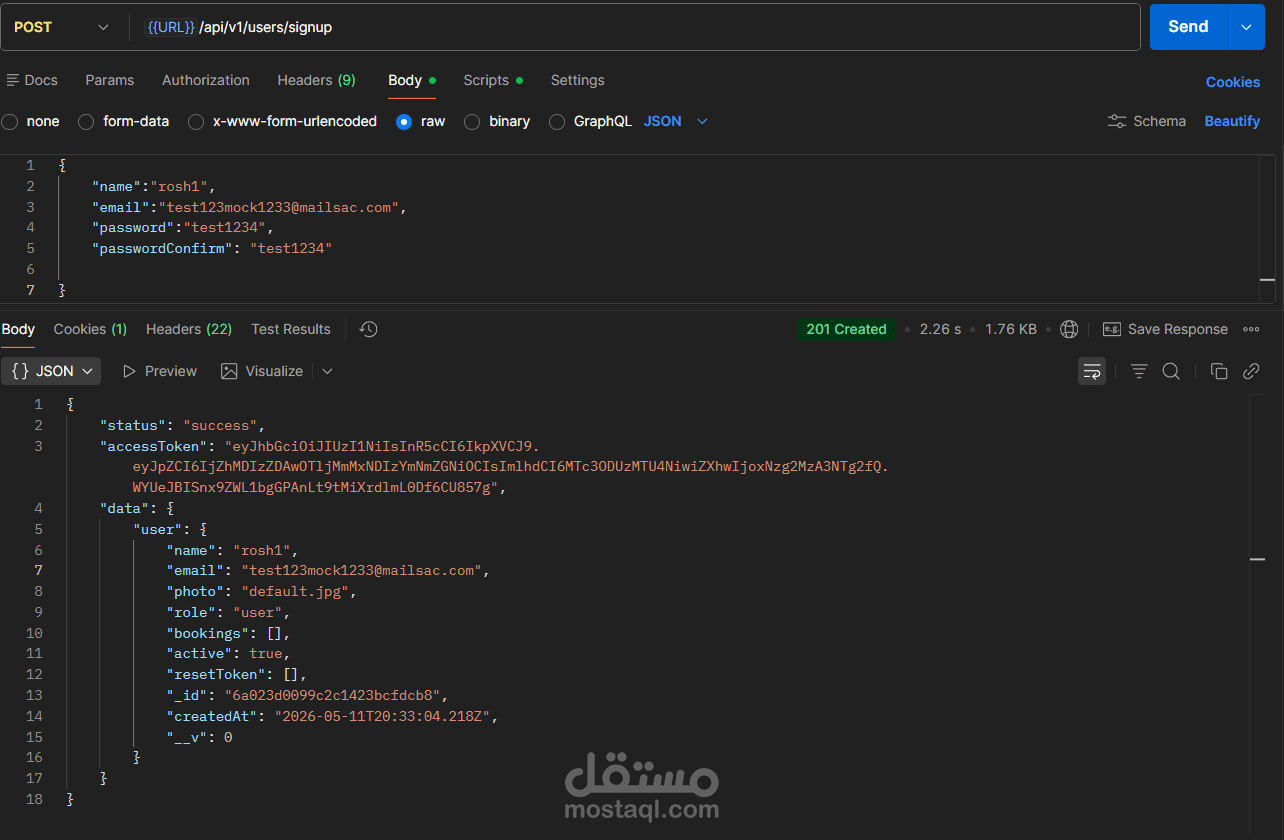Click the response filter icon
The width and height of the screenshot is (1284, 840).
(x=1139, y=371)
